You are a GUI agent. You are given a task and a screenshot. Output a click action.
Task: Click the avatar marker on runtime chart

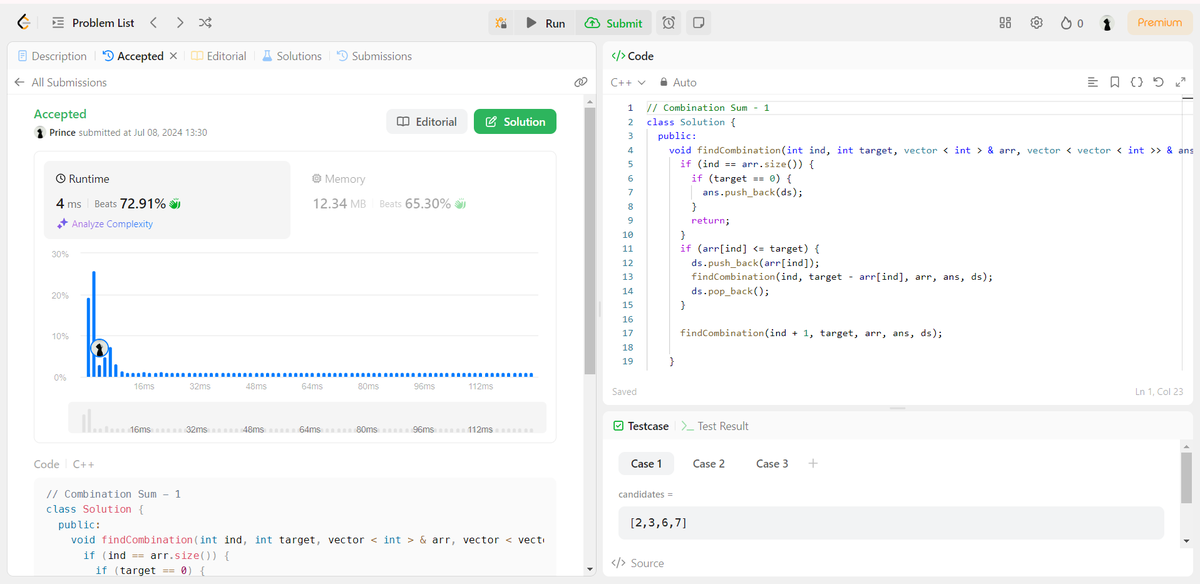(x=100, y=348)
